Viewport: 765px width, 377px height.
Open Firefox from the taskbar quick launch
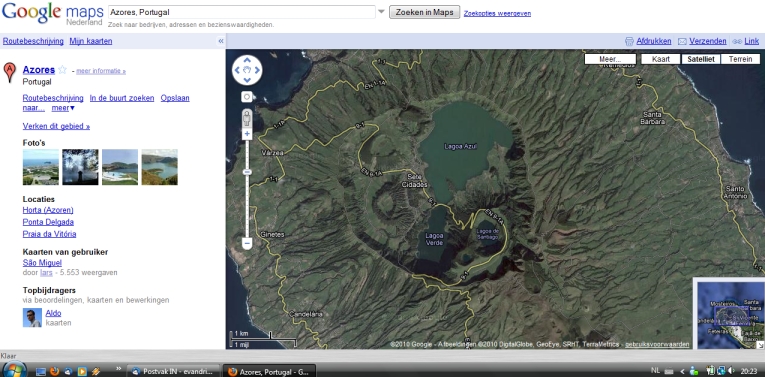pos(54,371)
